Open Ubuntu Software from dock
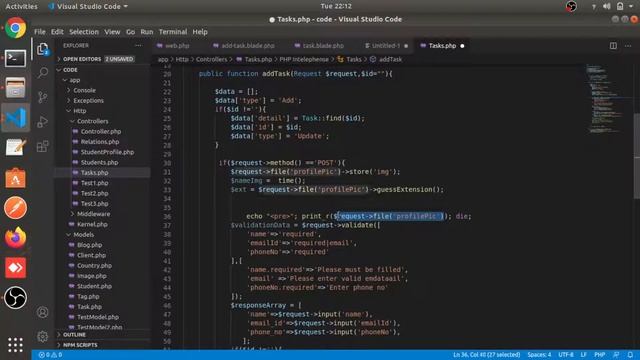The image size is (640, 360). [16, 178]
